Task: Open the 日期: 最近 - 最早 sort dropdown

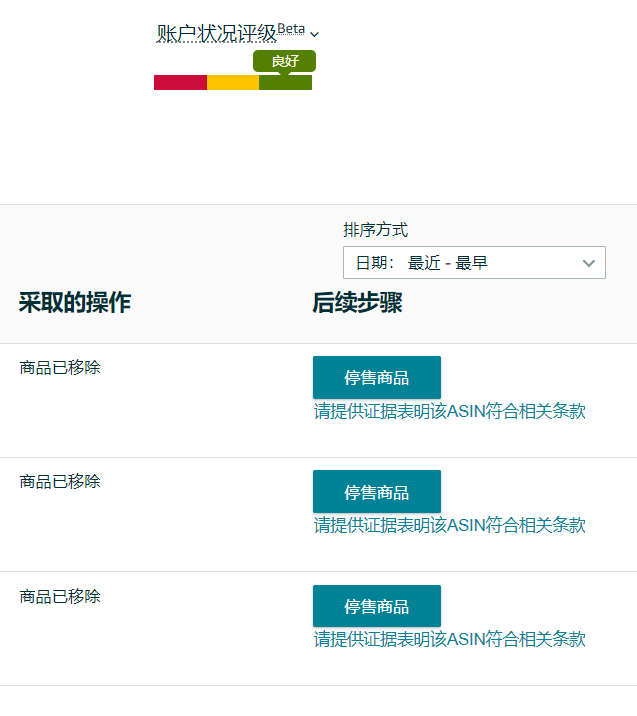Action: [x=474, y=263]
